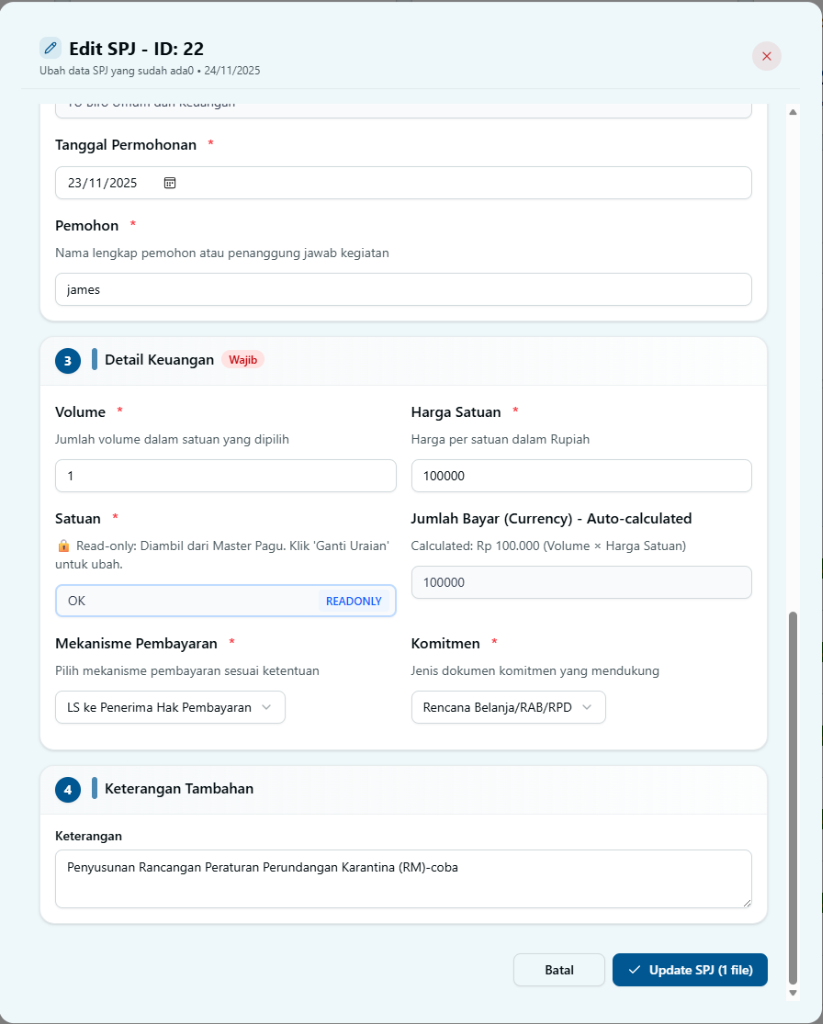Submit with Update SPJ (1 file) button

point(689,970)
